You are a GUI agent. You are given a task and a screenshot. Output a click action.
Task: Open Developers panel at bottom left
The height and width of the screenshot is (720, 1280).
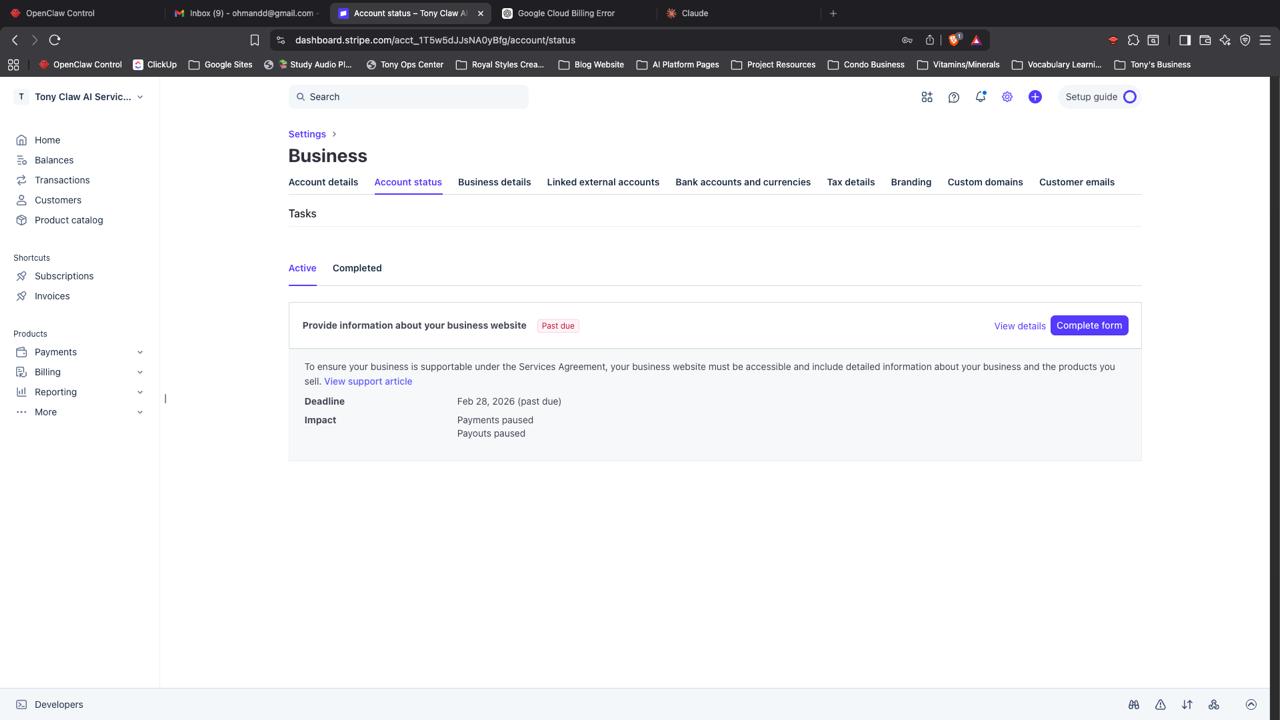tap(58, 704)
